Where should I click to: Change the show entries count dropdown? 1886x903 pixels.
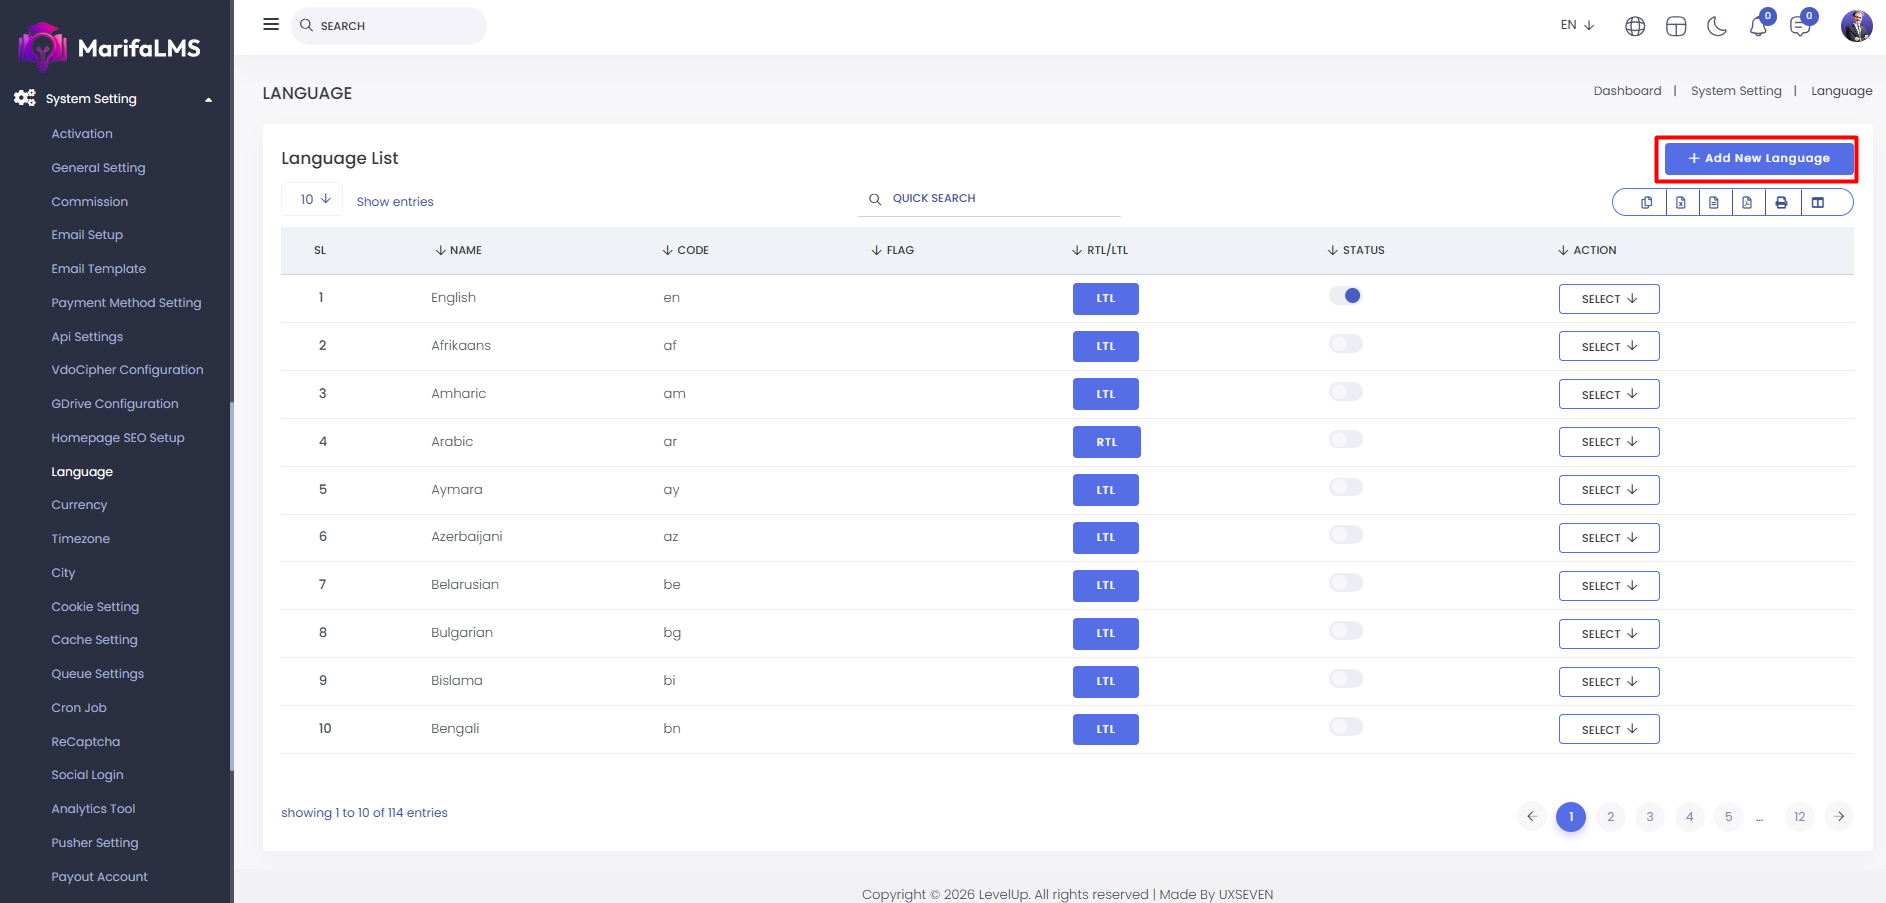coord(314,200)
